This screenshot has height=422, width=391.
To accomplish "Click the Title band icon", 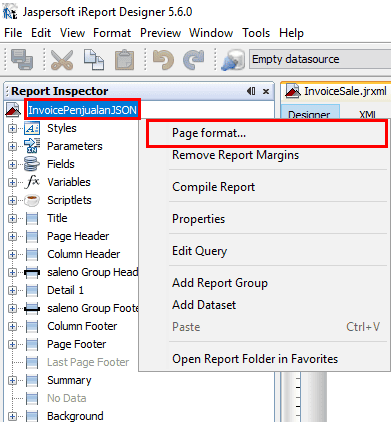I will pos(32,218).
